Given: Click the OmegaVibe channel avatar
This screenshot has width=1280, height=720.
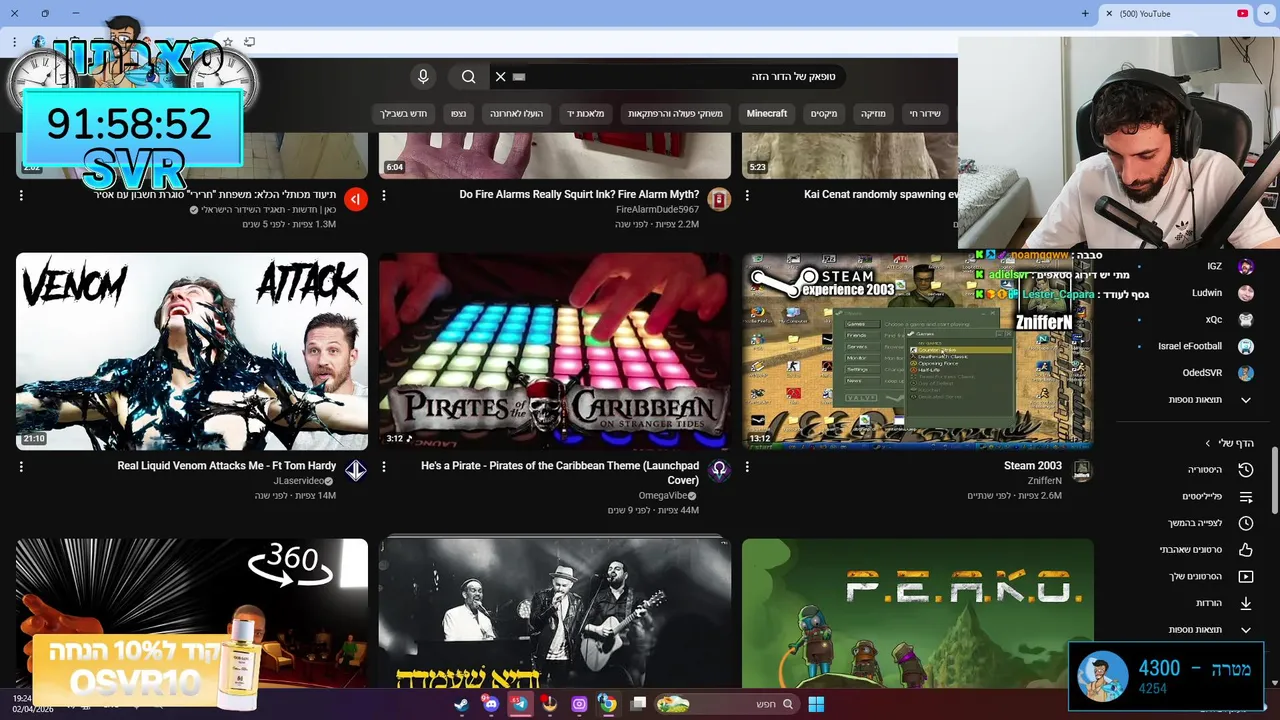Looking at the screenshot, I should 718,470.
